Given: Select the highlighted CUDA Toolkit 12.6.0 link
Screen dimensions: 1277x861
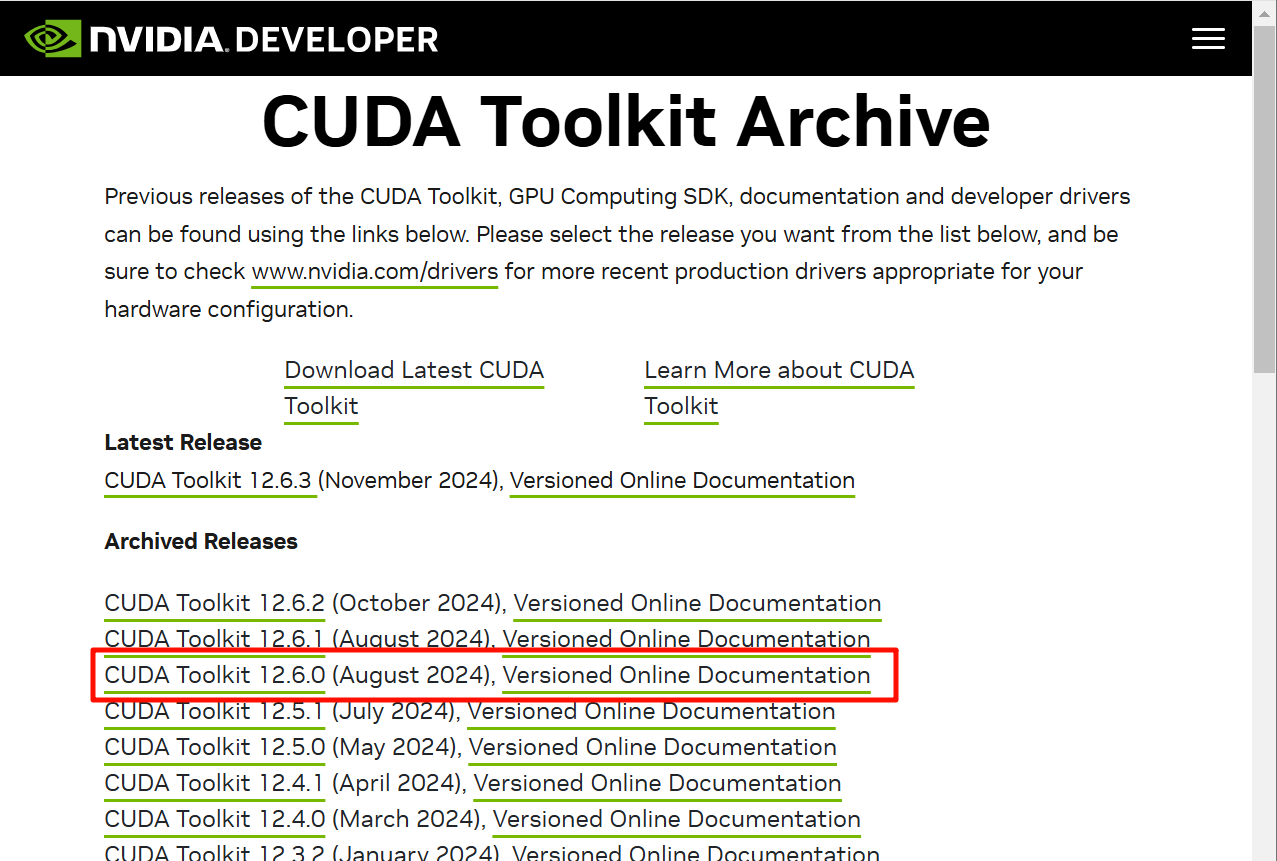Looking at the screenshot, I should click(x=214, y=676).
